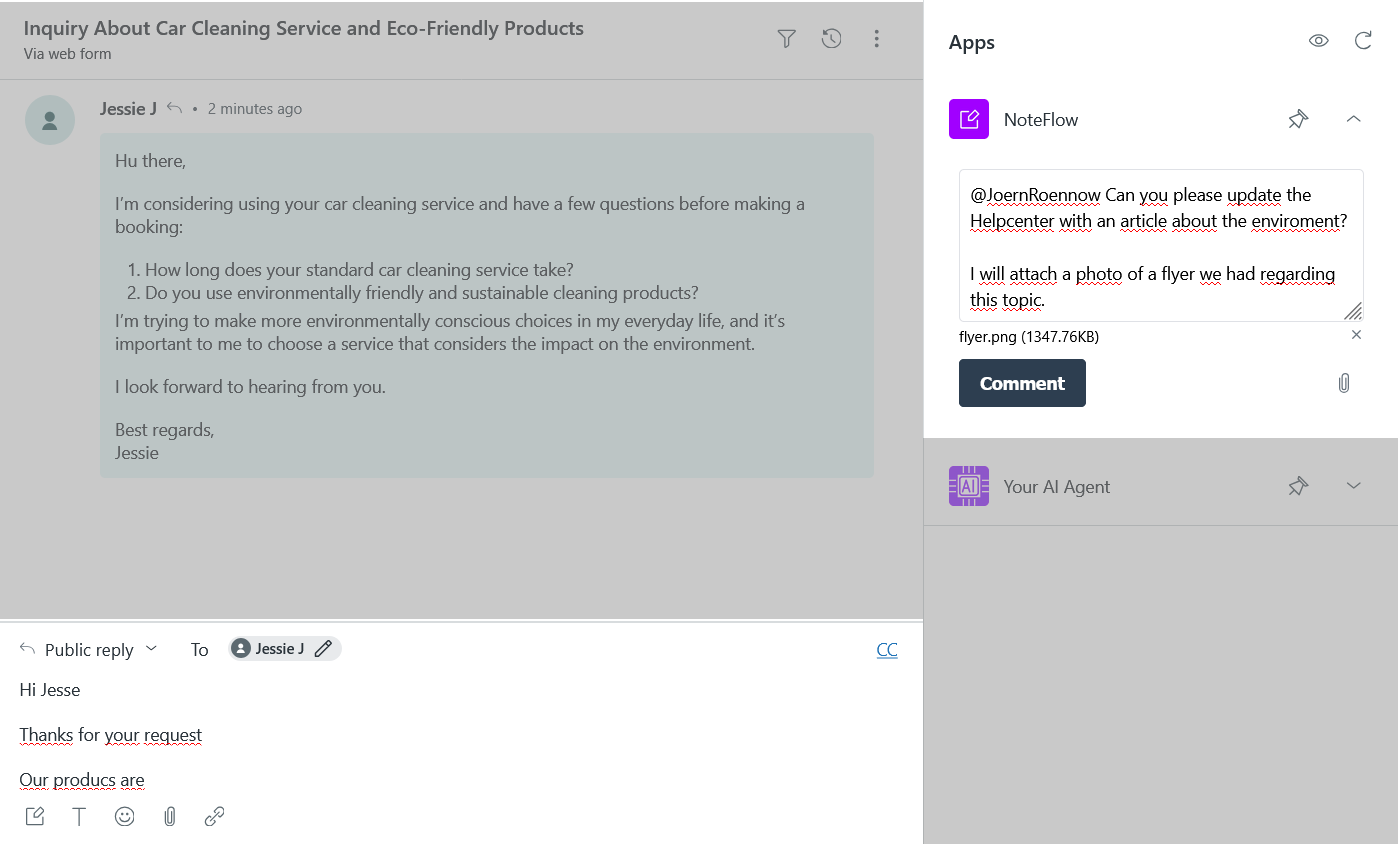Open the ticket overflow three-dot menu
This screenshot has height=845, width=1398.
(877, 38)
